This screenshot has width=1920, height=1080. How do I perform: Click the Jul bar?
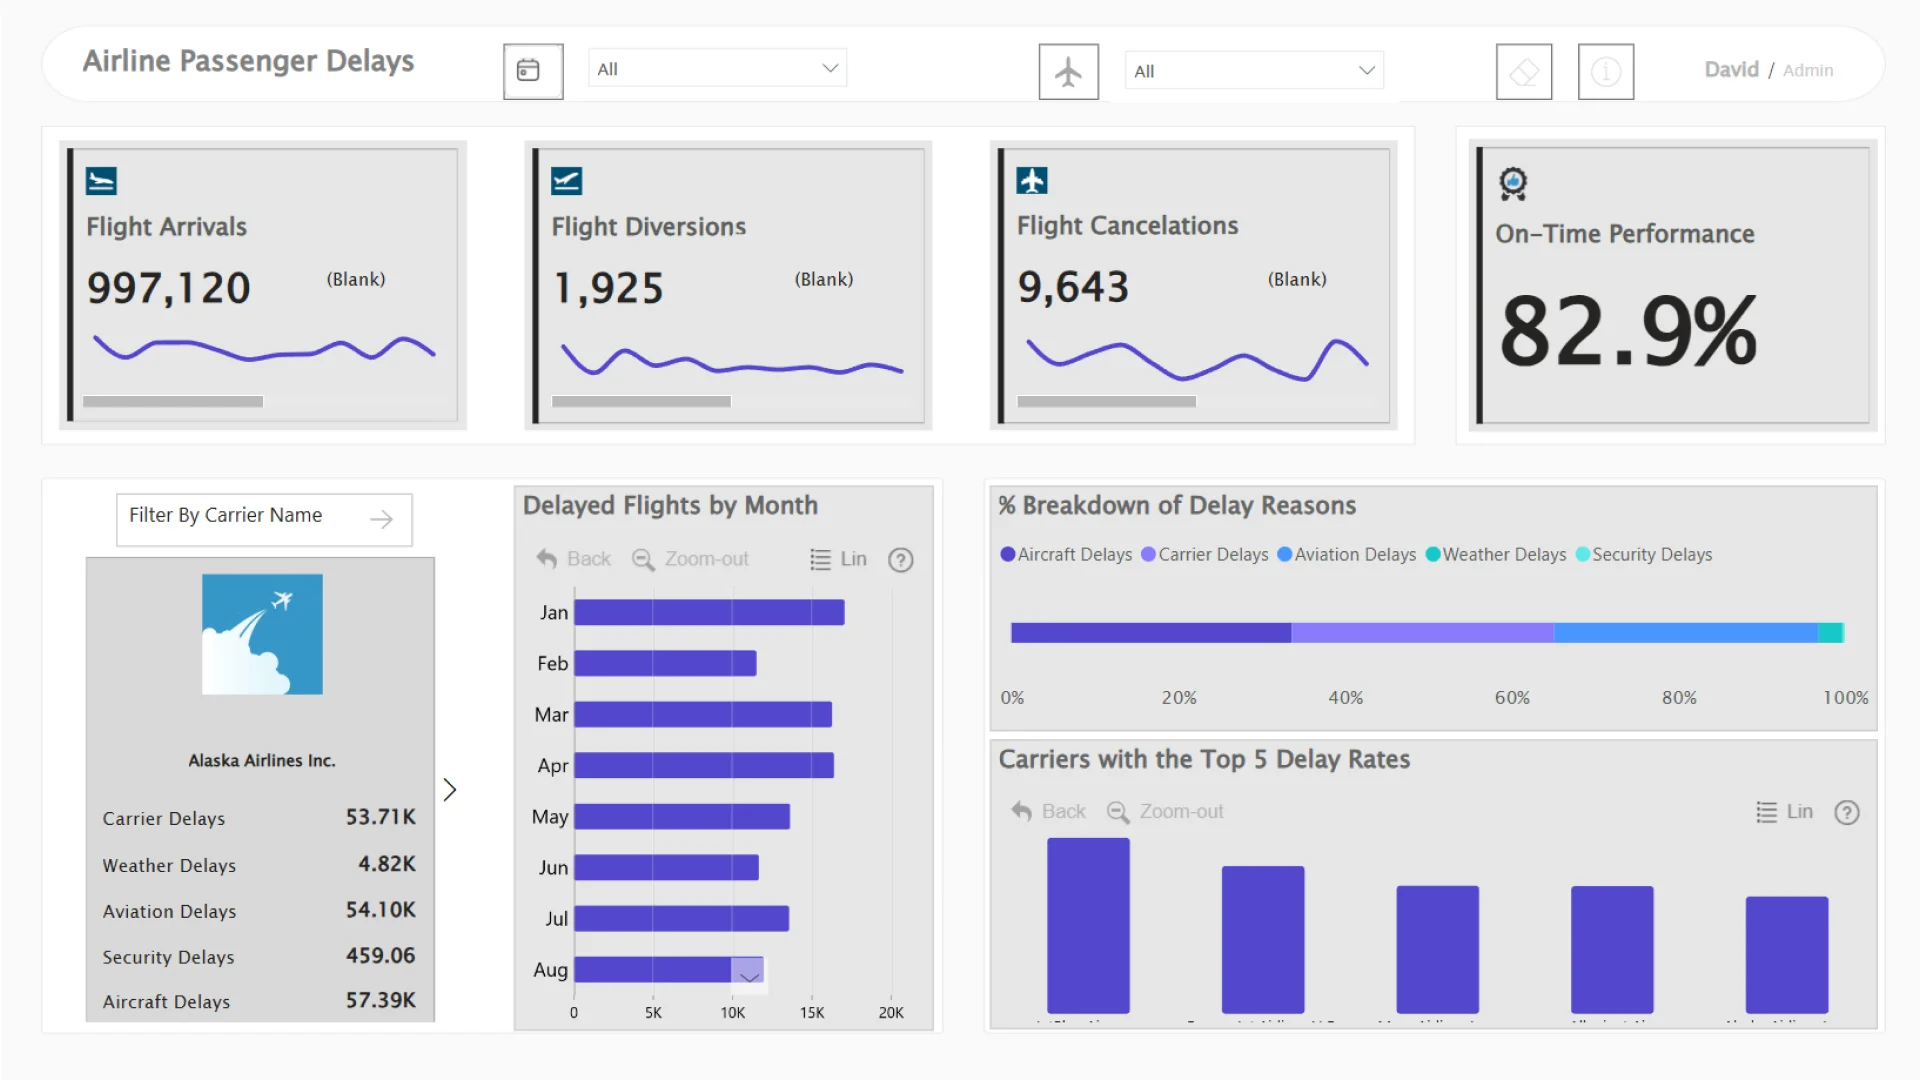(681, 918)
